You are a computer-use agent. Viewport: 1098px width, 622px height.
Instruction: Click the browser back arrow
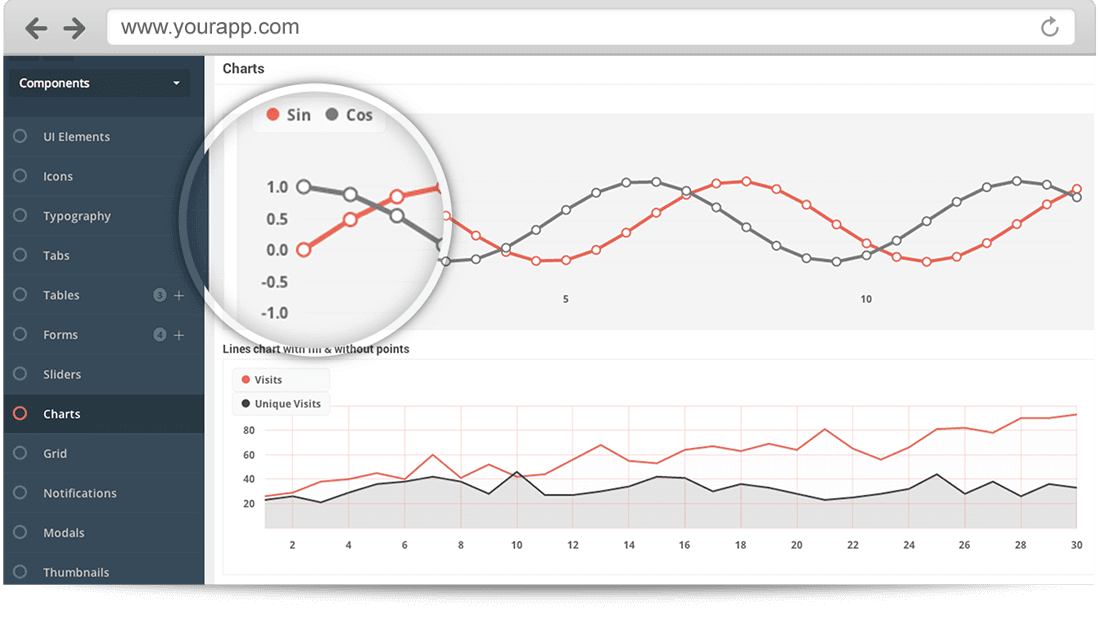pyautogui.click(x=36, y=28)
